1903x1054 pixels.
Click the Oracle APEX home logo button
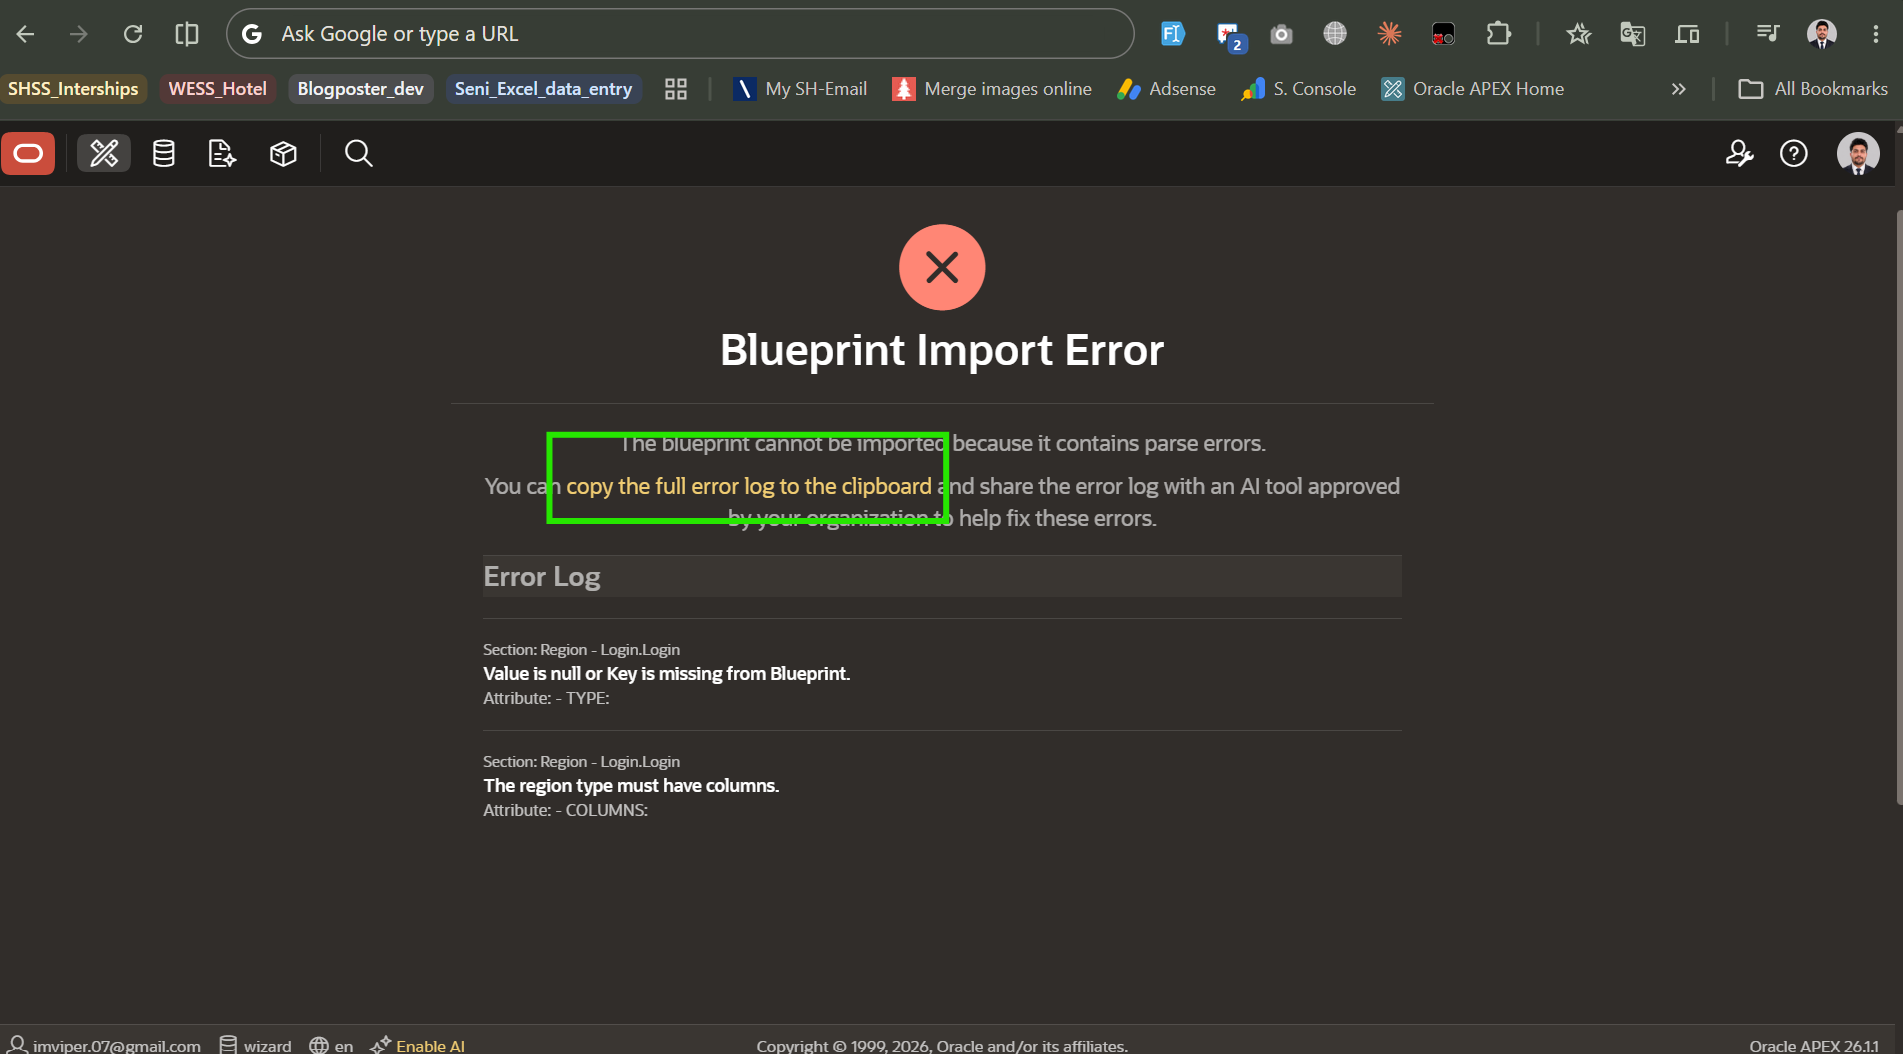[x=28, y=153]
